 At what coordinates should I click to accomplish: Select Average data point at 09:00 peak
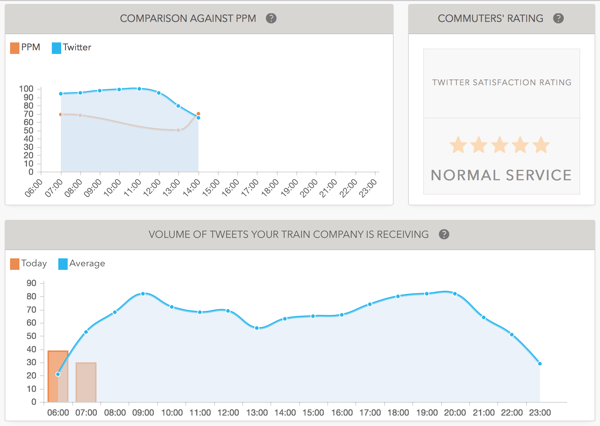[143, 293]
